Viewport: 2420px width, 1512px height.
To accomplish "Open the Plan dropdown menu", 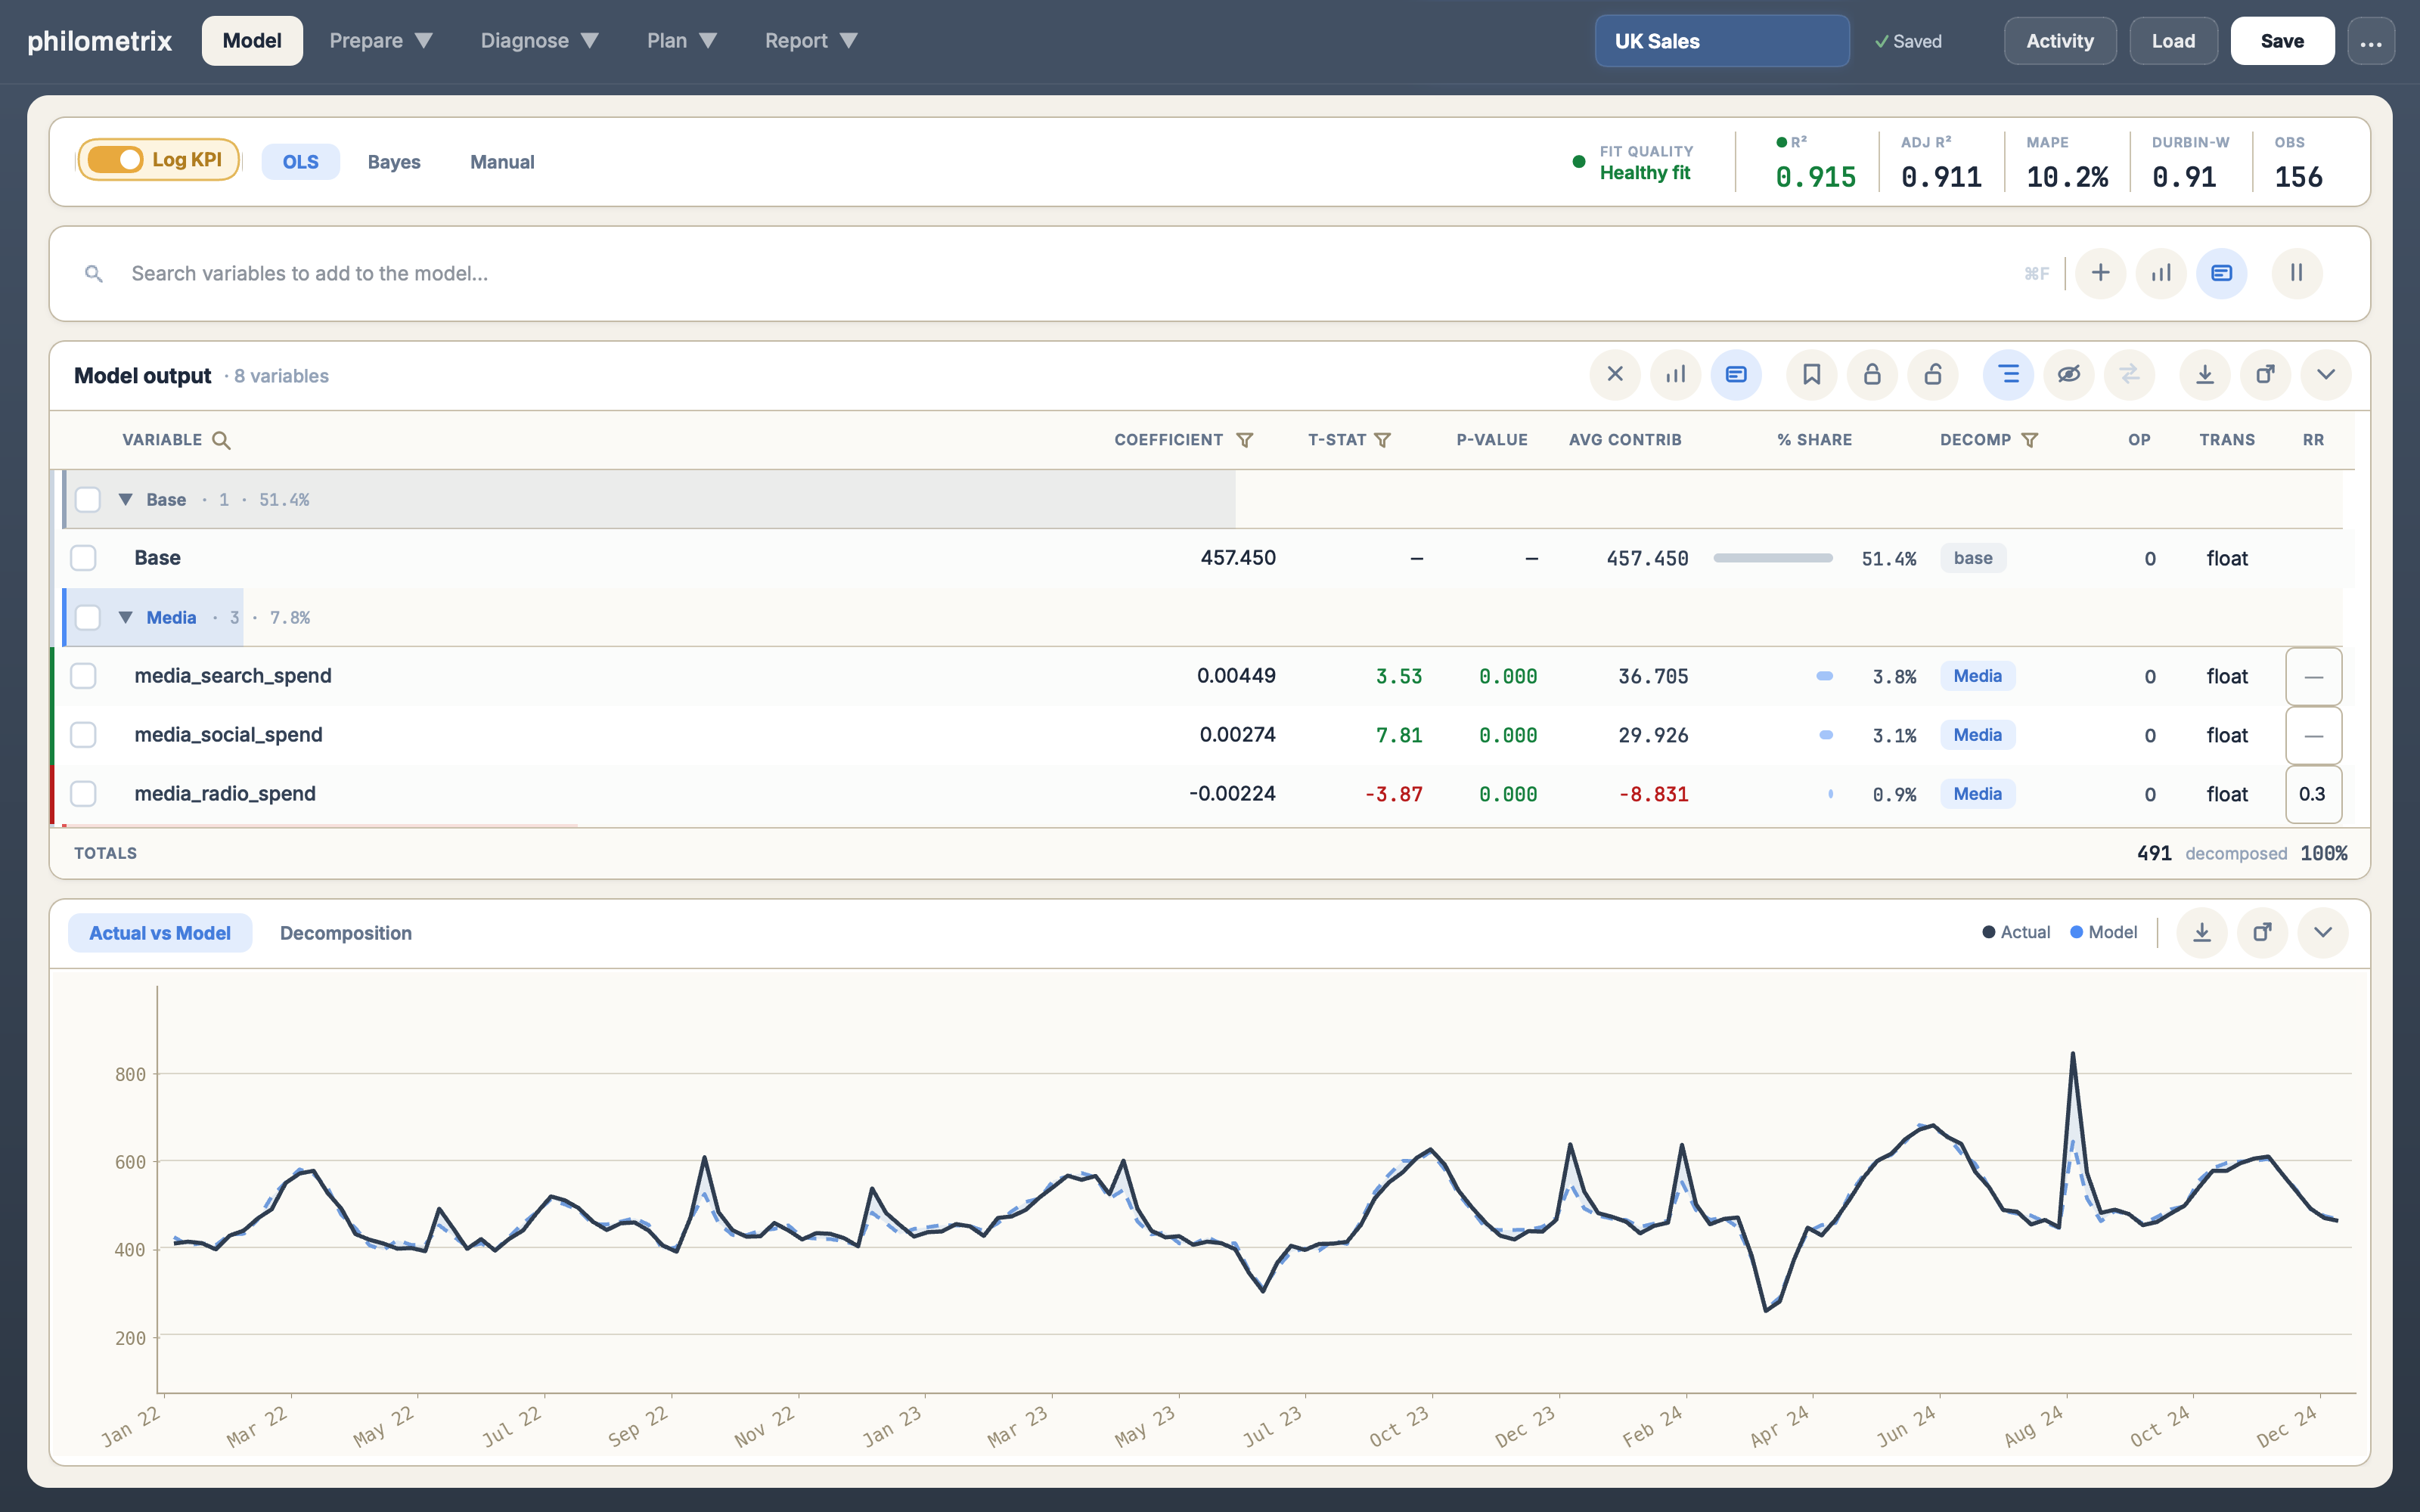I will click(x=682, y=41).
